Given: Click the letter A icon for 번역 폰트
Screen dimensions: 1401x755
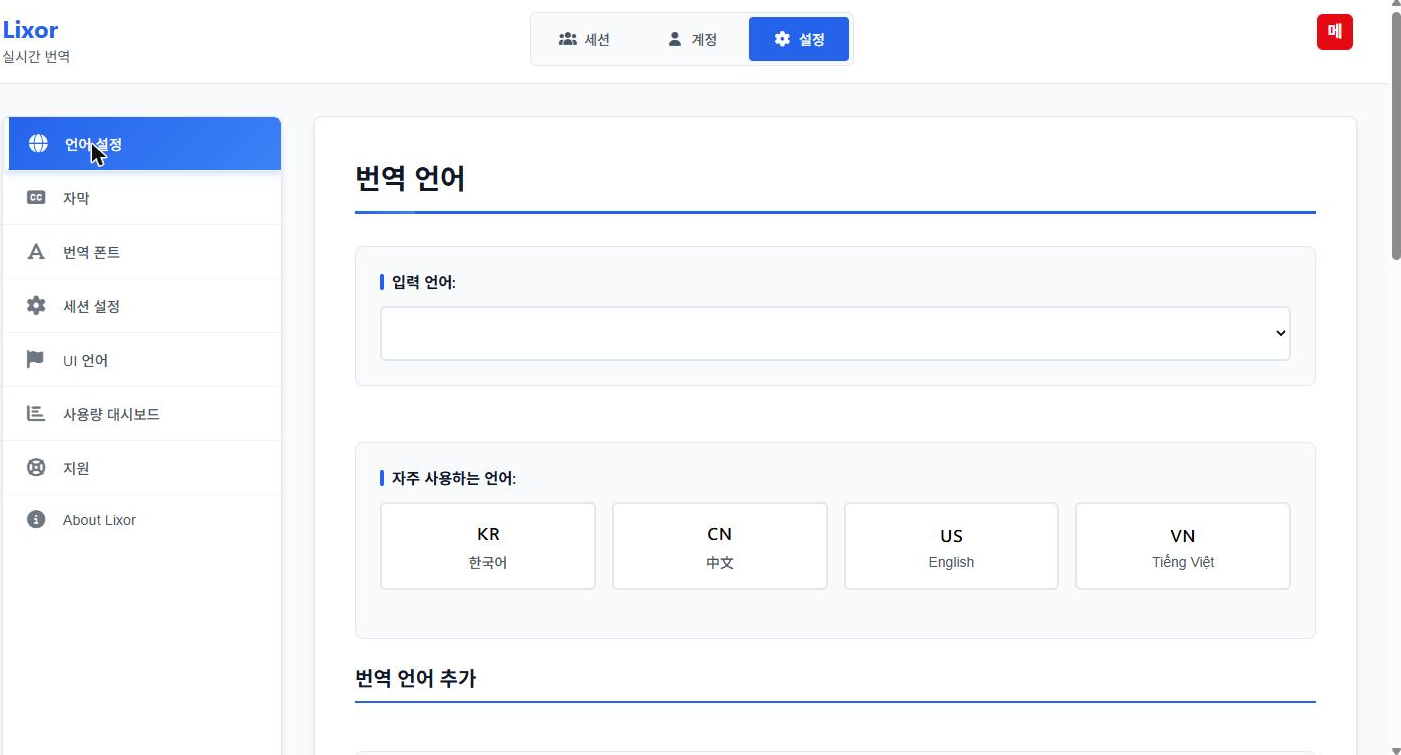Looking at the screenshot, I should [x=36, y=252].
